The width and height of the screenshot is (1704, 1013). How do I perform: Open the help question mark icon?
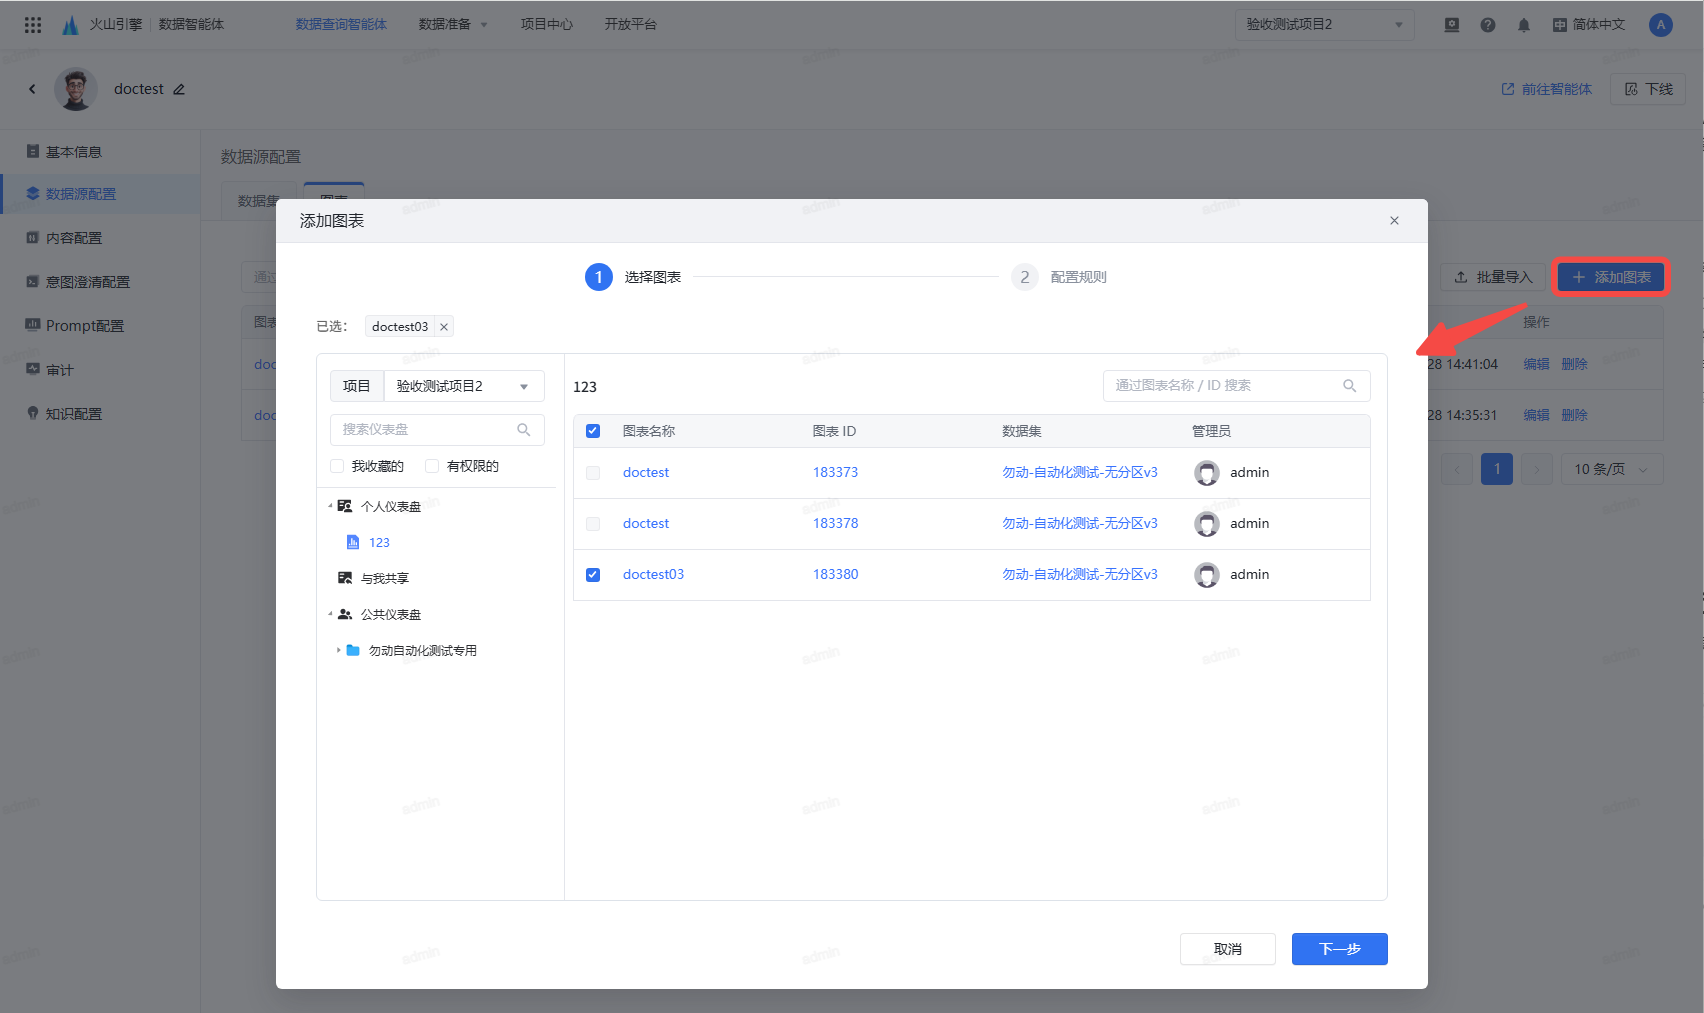[x=1487, y=25]
